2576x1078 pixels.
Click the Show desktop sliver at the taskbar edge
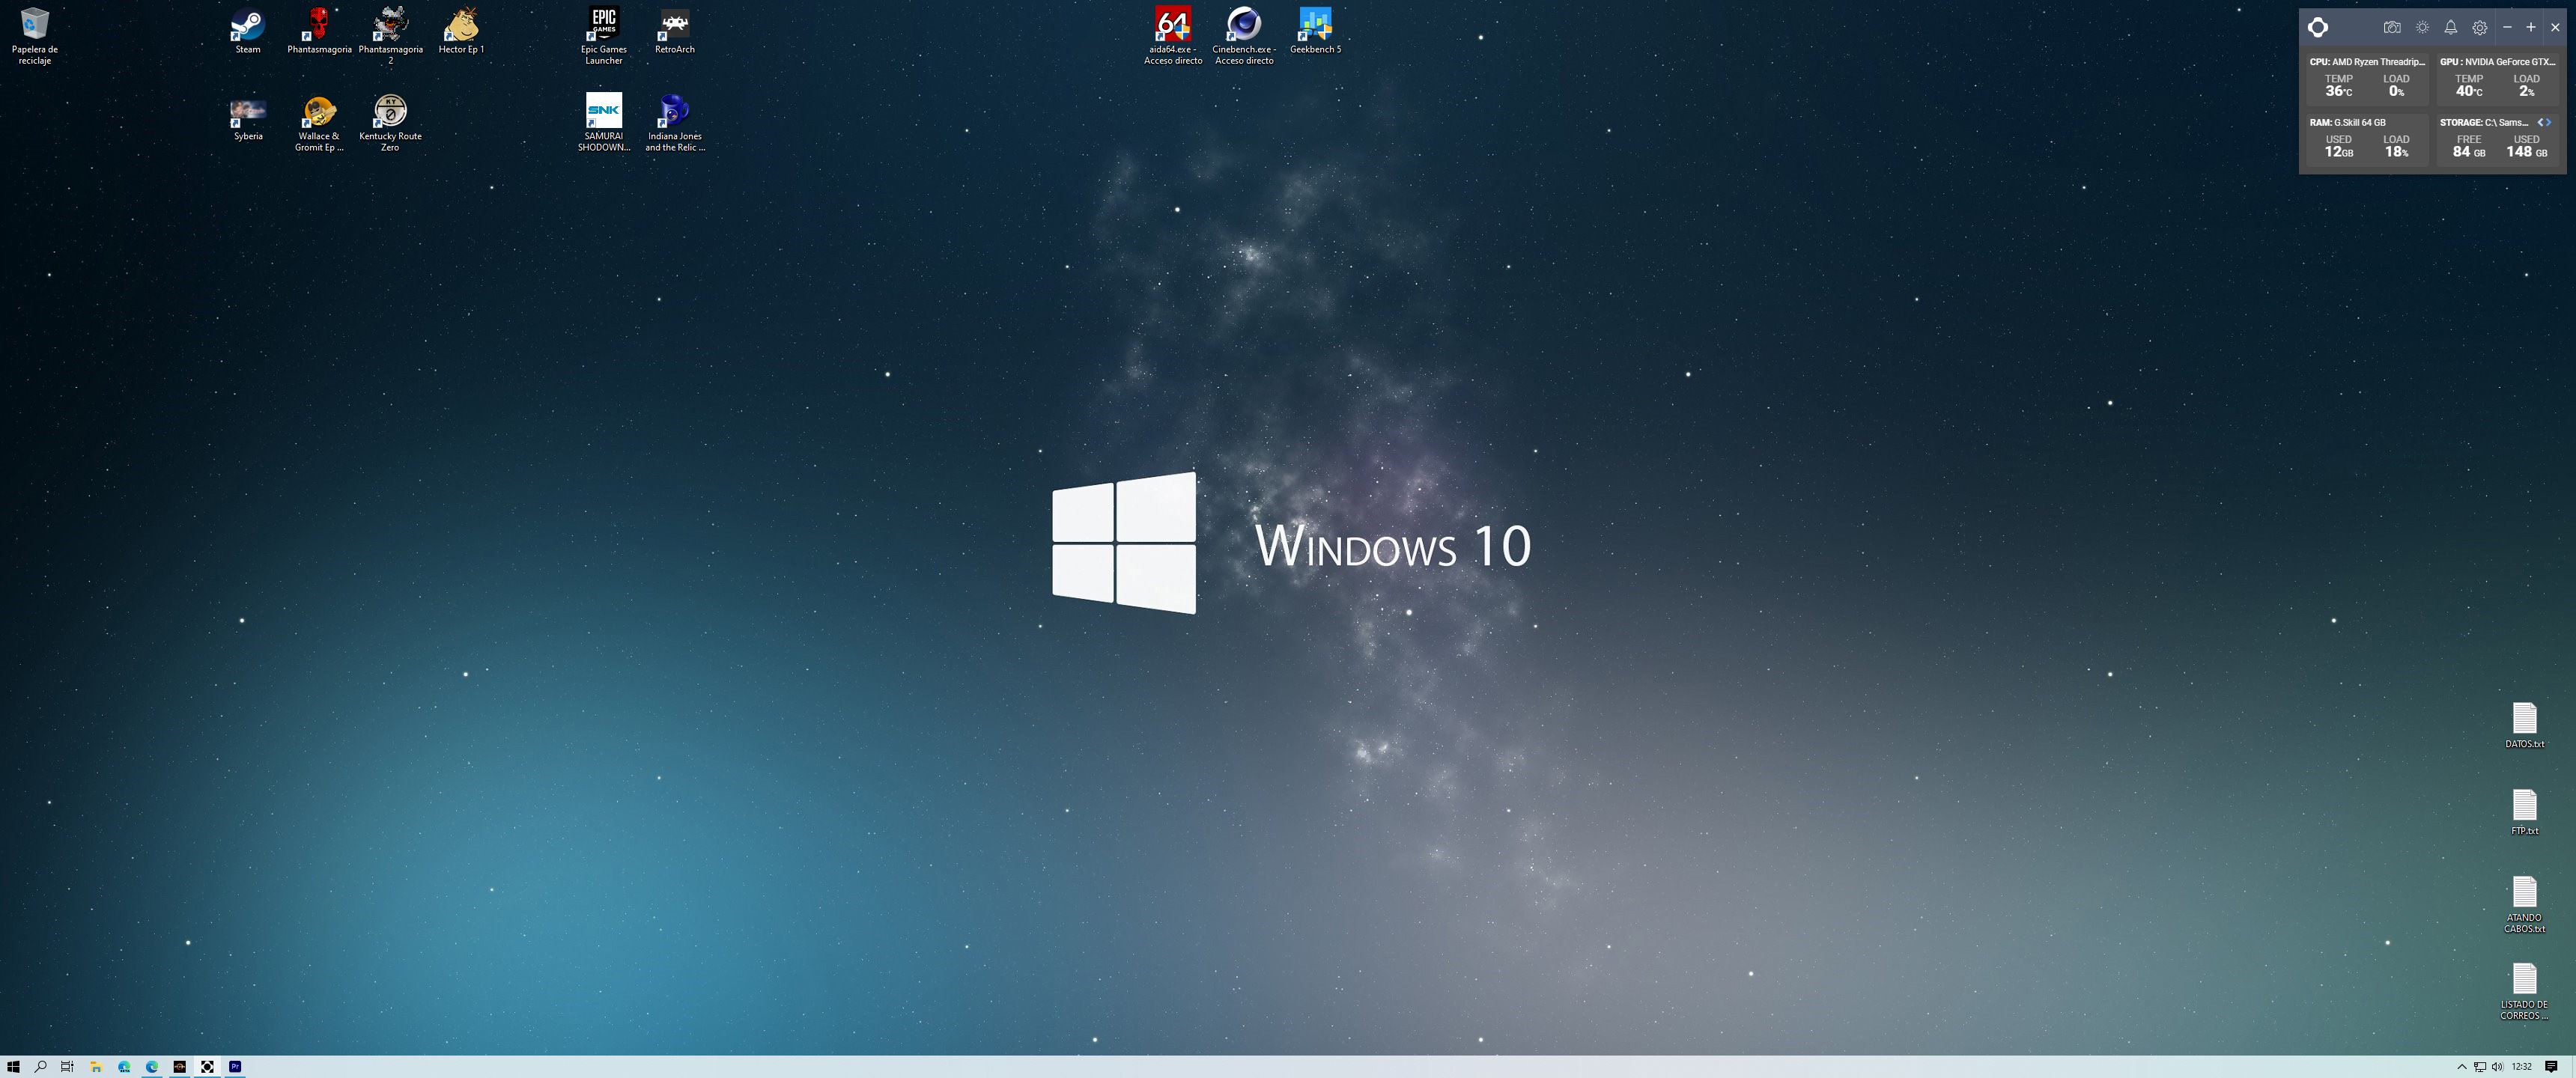point(2573,1066)
